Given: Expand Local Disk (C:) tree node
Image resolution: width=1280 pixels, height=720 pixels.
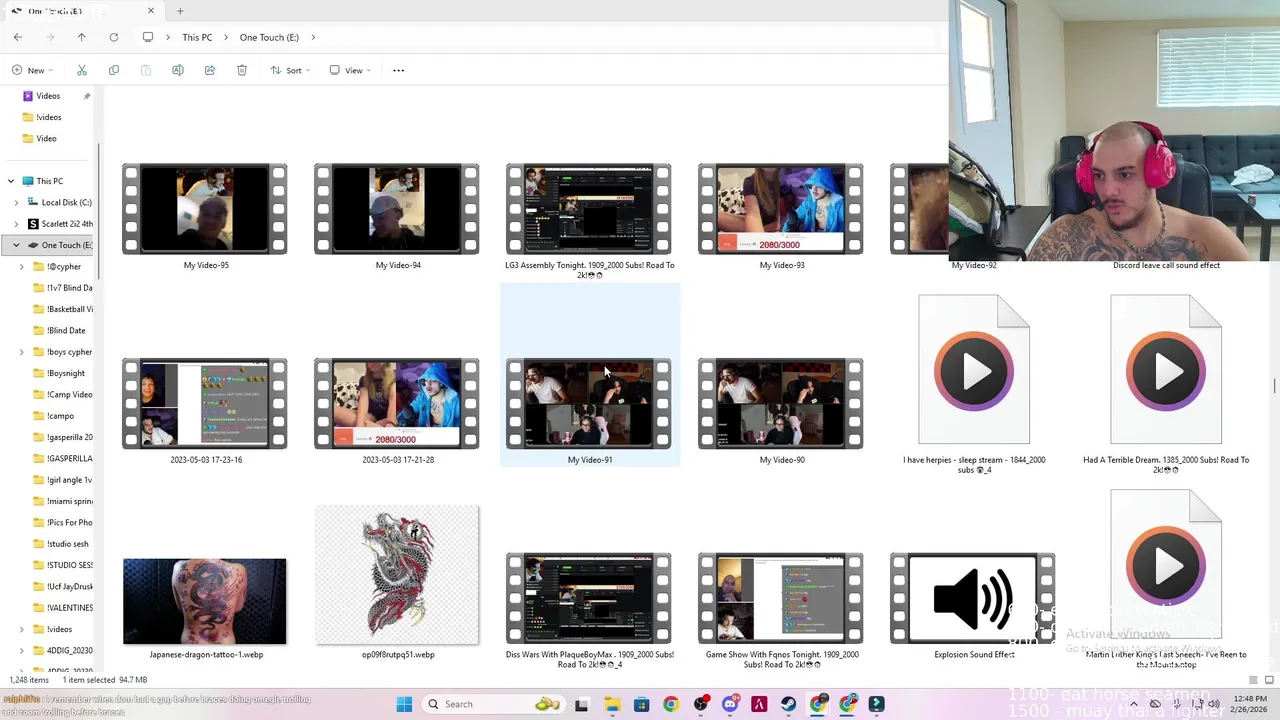Looking at the screenshot, I should pos(16,202).
